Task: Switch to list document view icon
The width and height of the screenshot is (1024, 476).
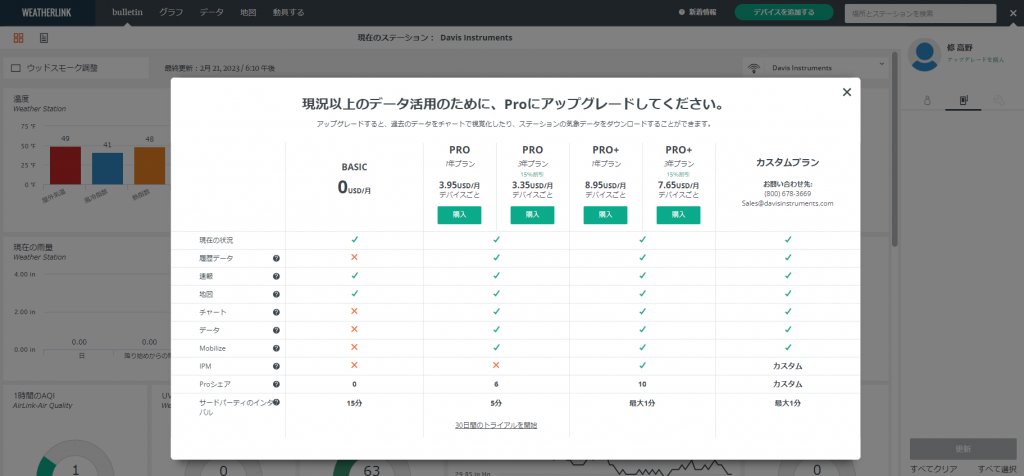Action: pyautogui.click(x=44, y=38)
